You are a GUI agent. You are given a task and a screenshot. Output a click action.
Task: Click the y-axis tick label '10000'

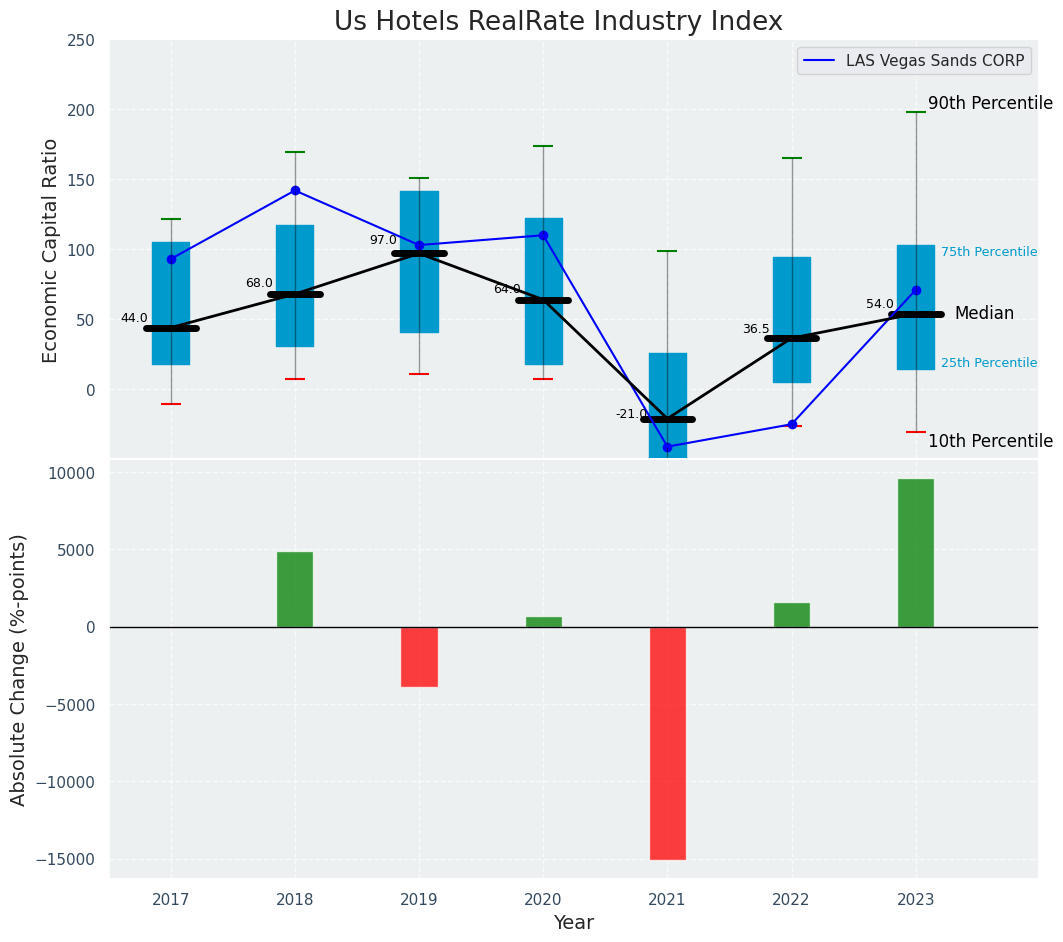[72, 473]
